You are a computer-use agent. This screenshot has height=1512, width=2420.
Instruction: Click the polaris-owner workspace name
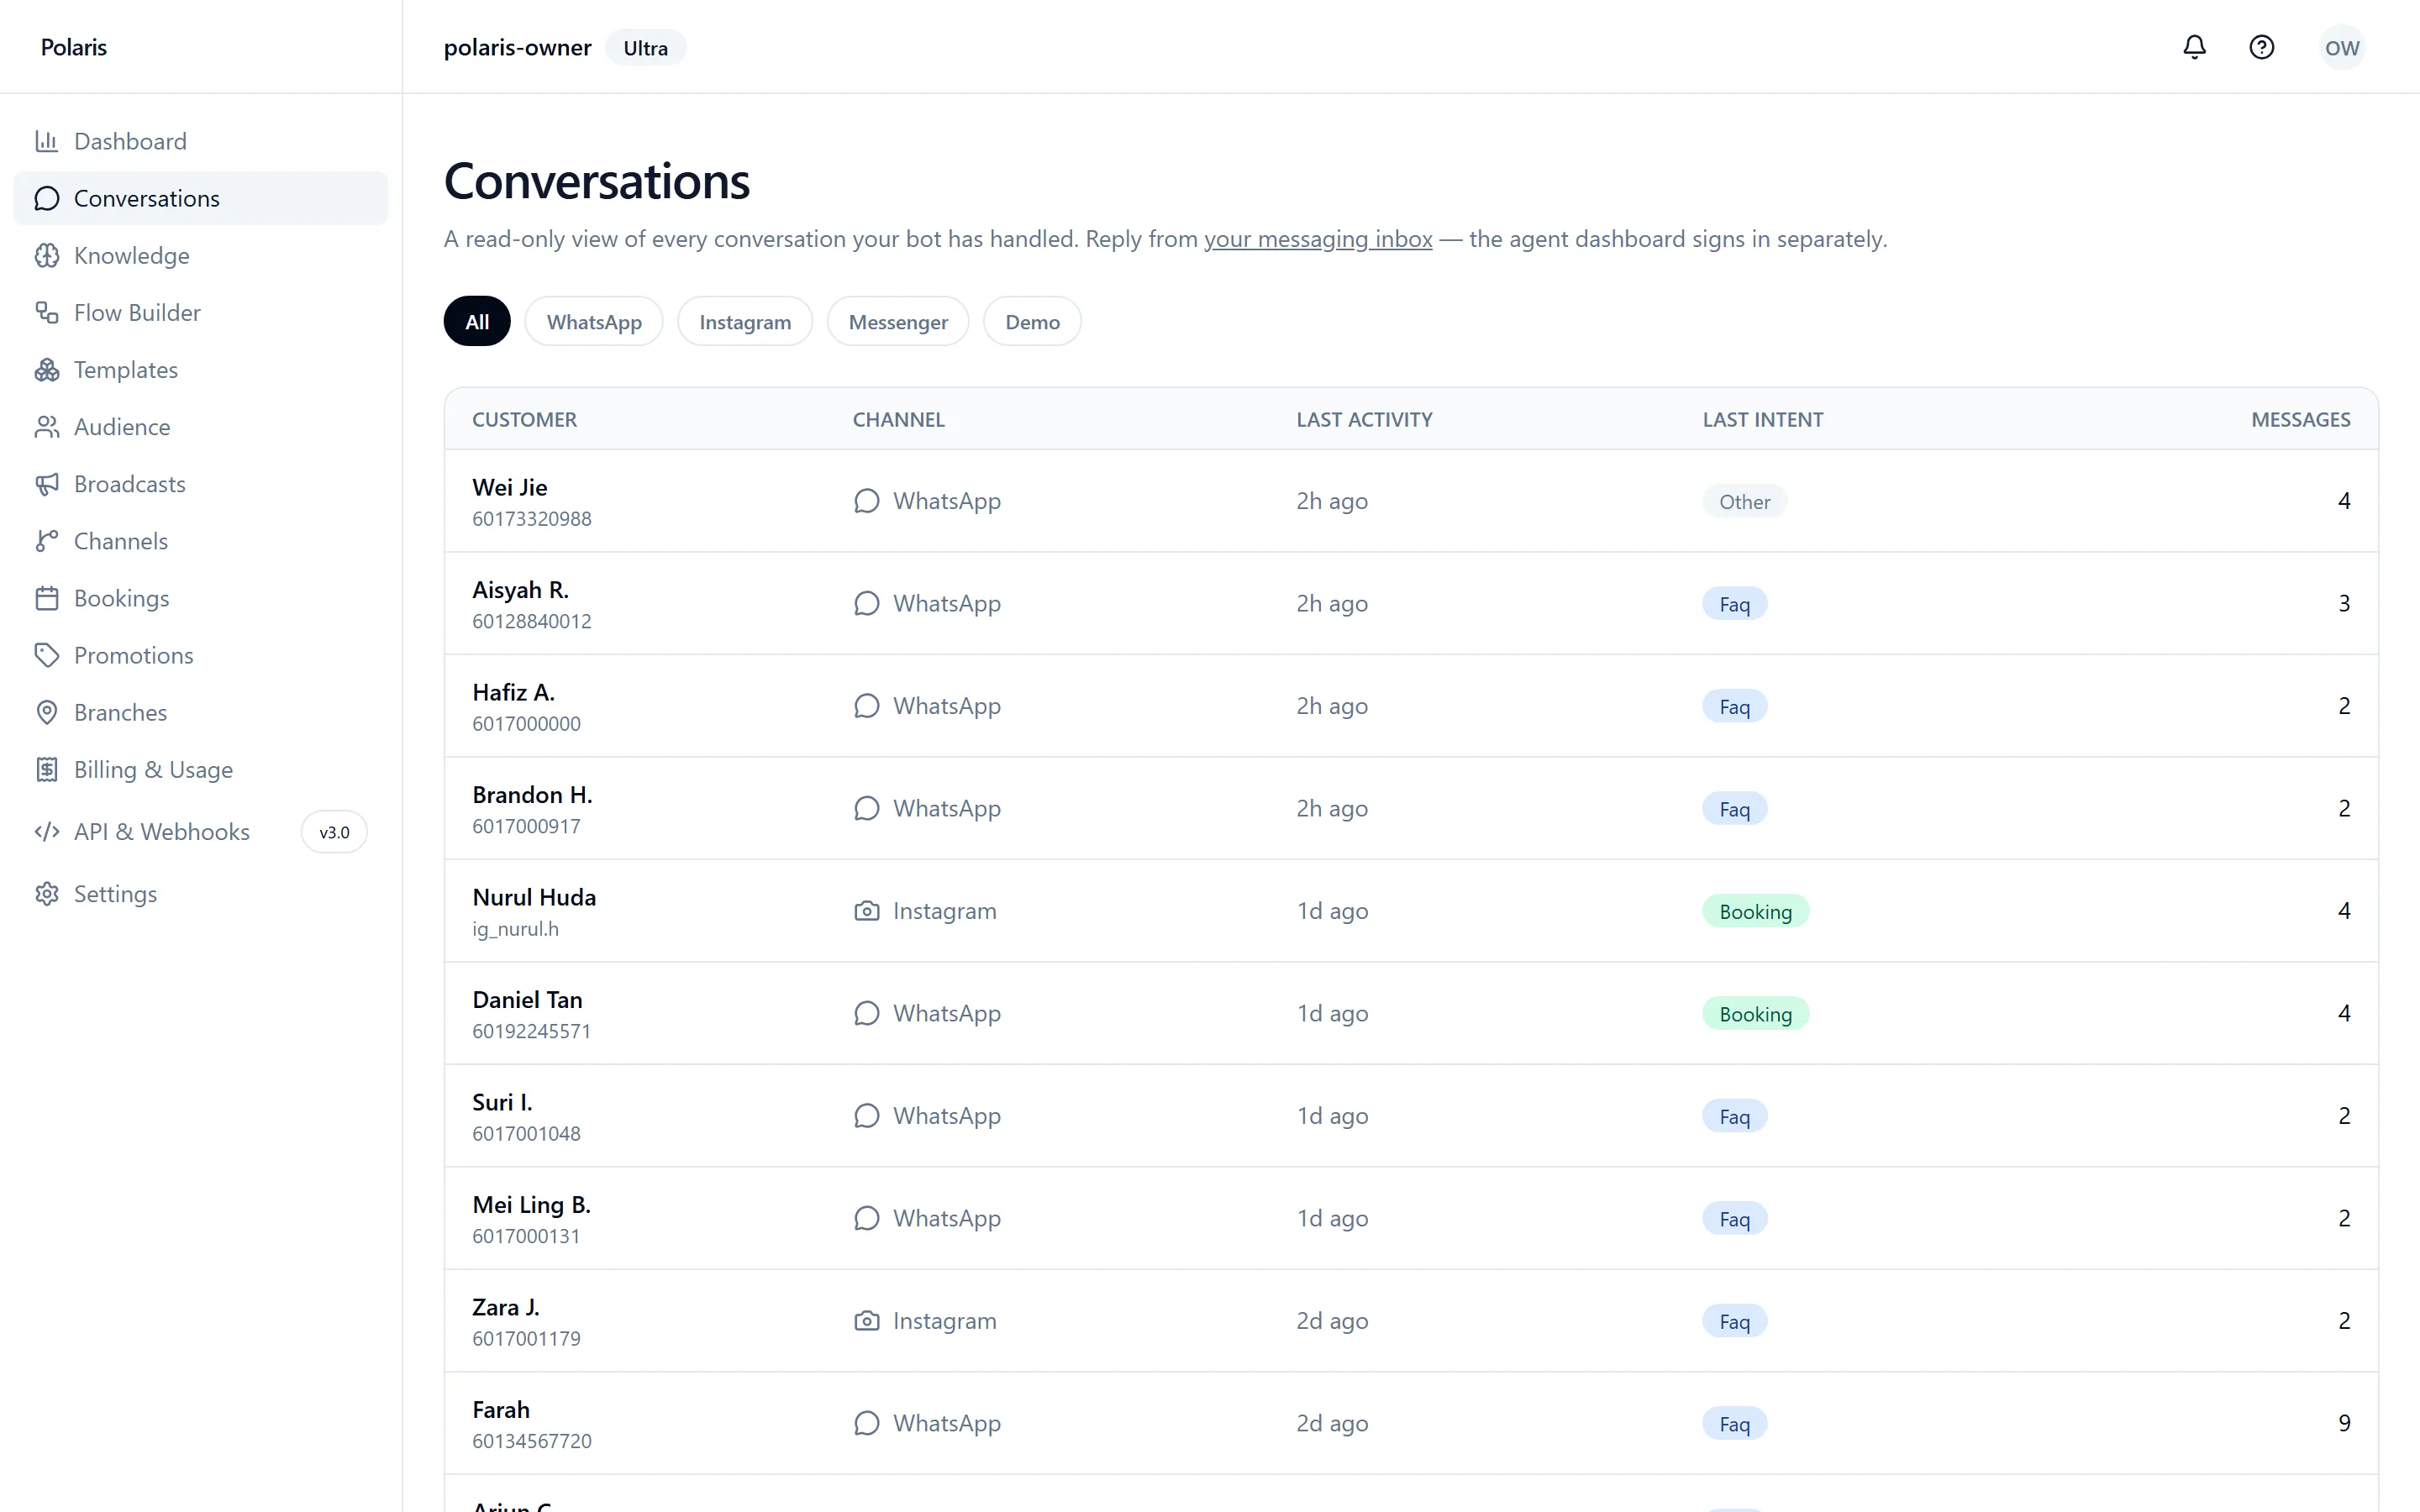(517, 47)
